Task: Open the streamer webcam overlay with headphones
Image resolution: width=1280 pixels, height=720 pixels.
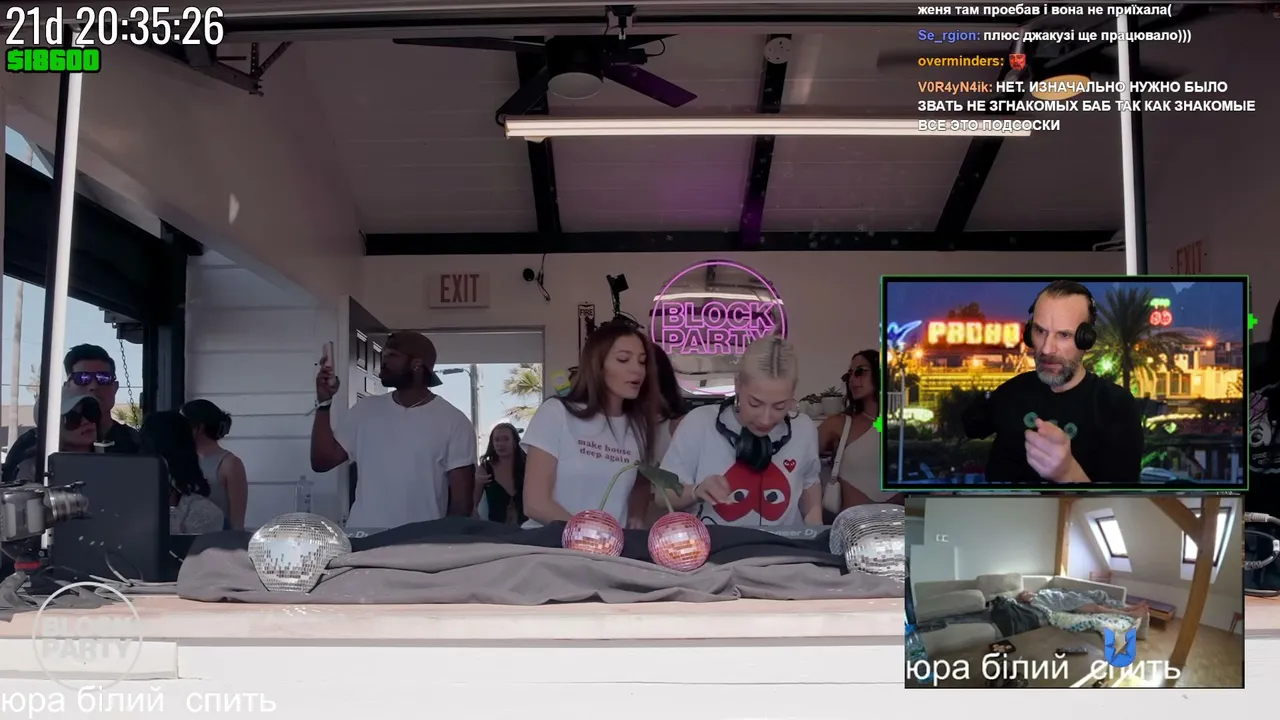Action: click(x=1065, y=383)
